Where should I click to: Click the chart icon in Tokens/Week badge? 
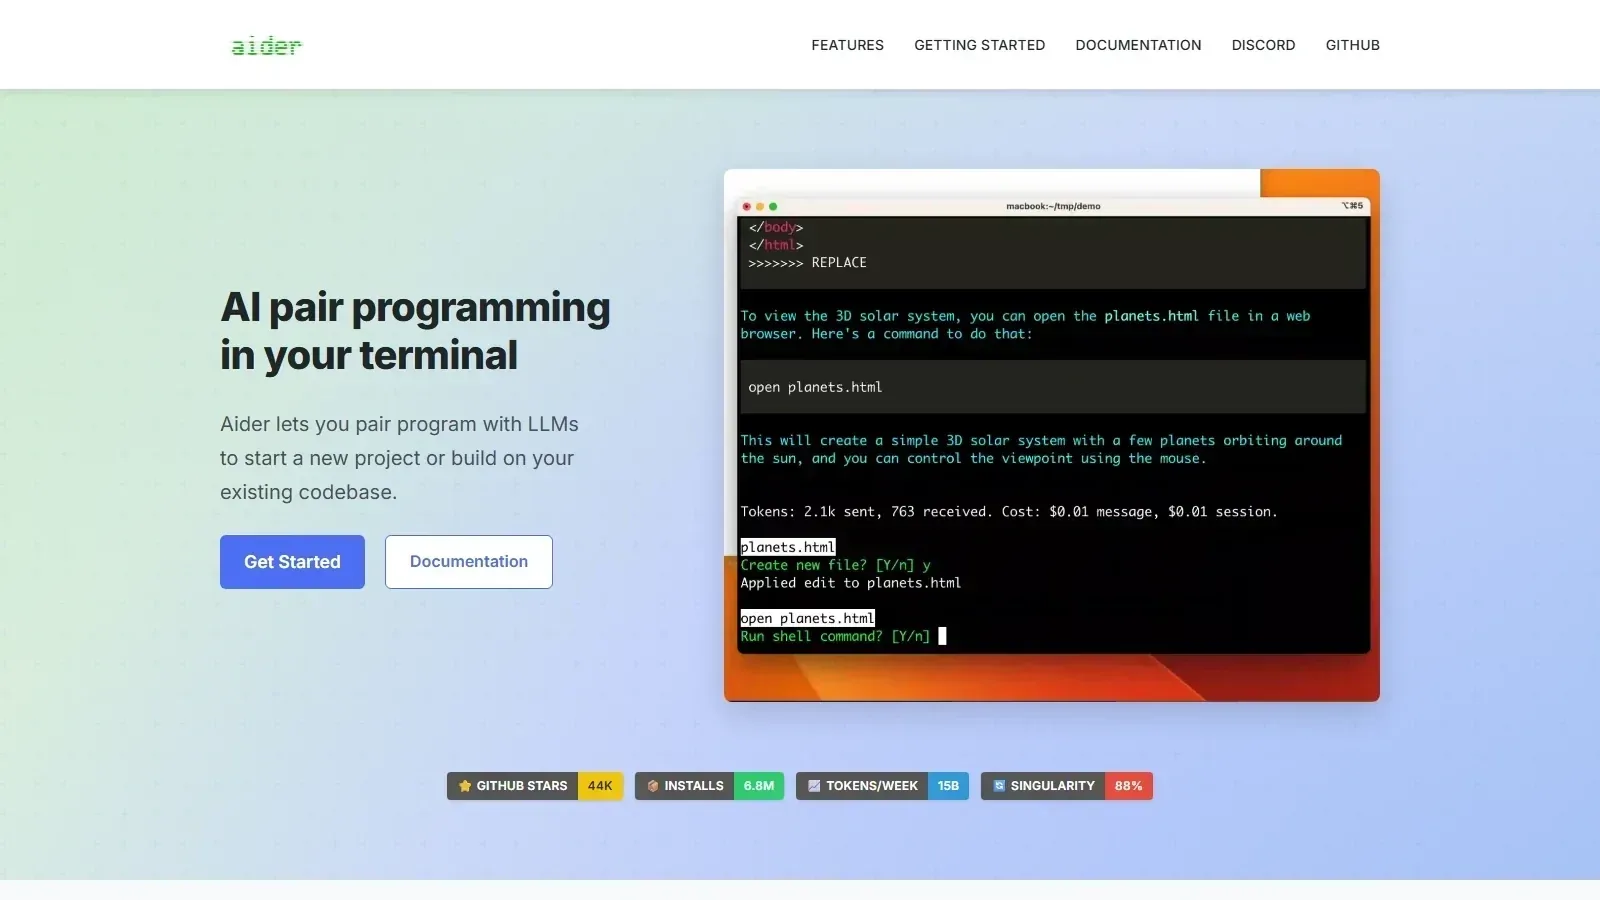pyautogui.click(x=814, y=786)
